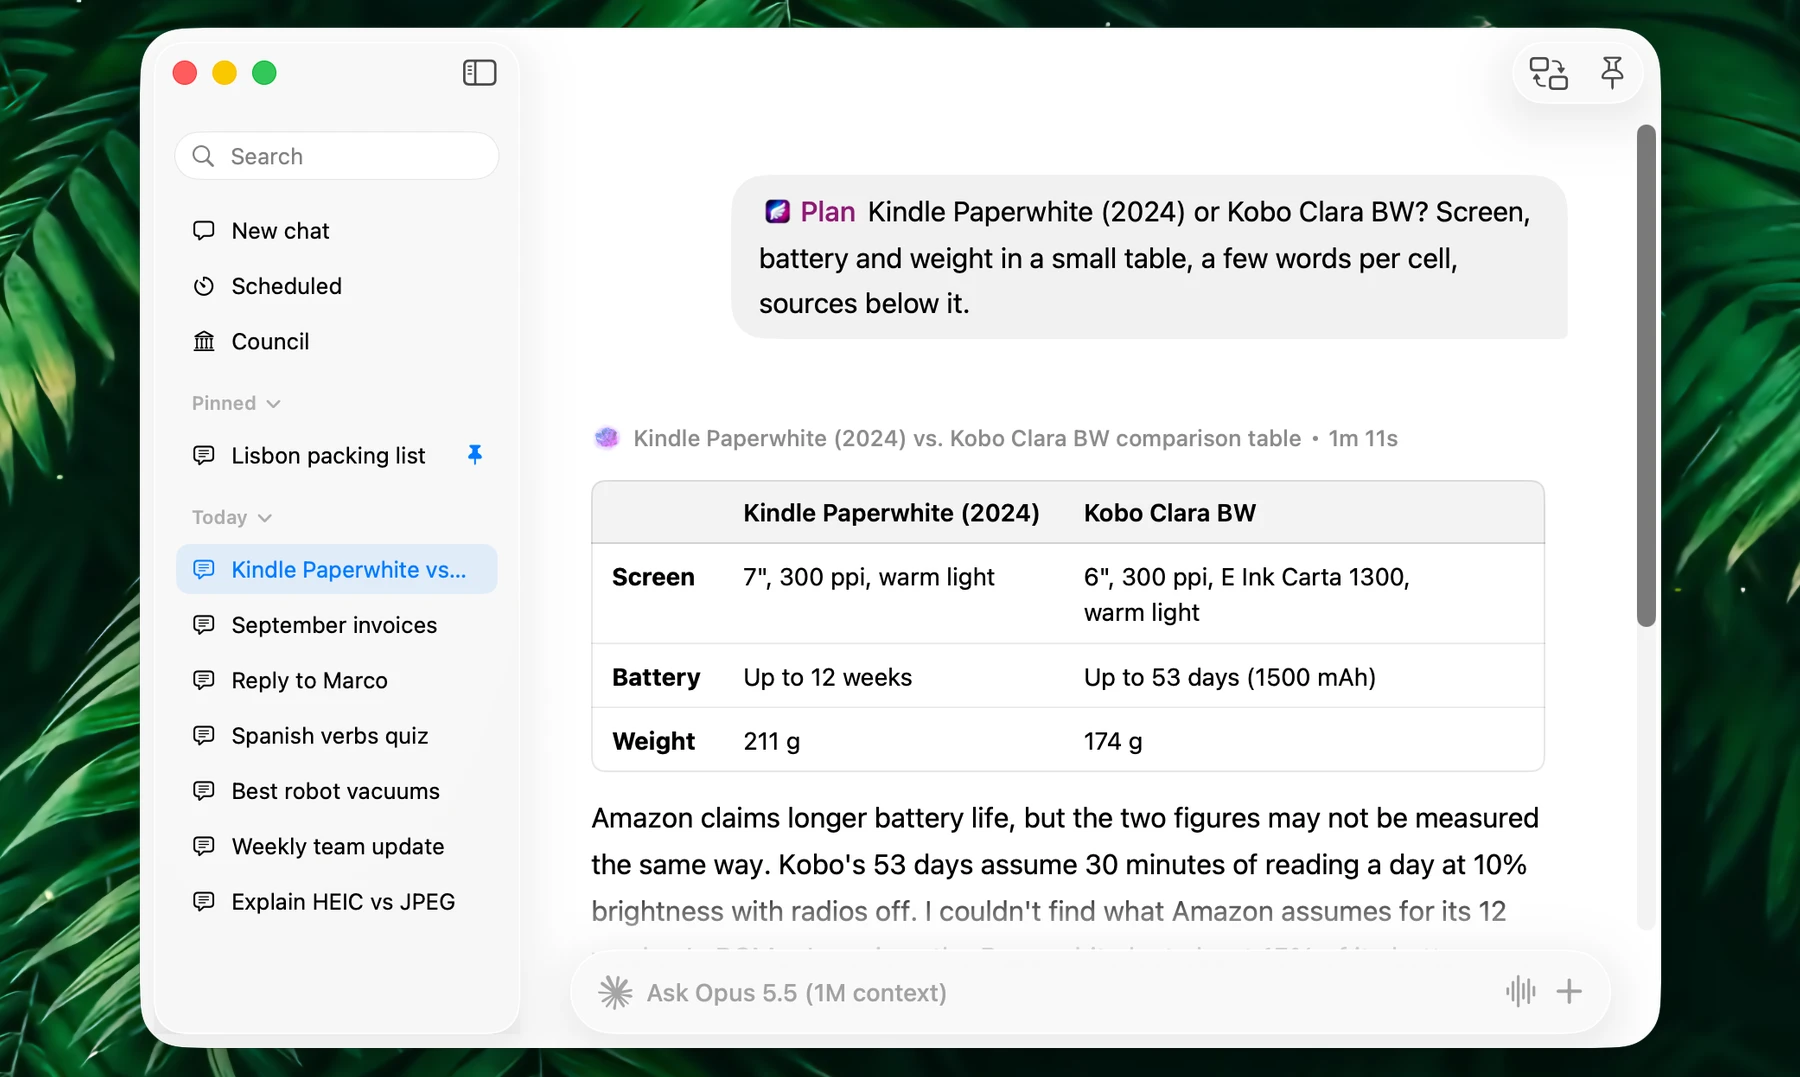Open the Spanish verbs quiz chat
Image resolution: width=1800 pixels, height=1077 pixels.
[337, 736]
